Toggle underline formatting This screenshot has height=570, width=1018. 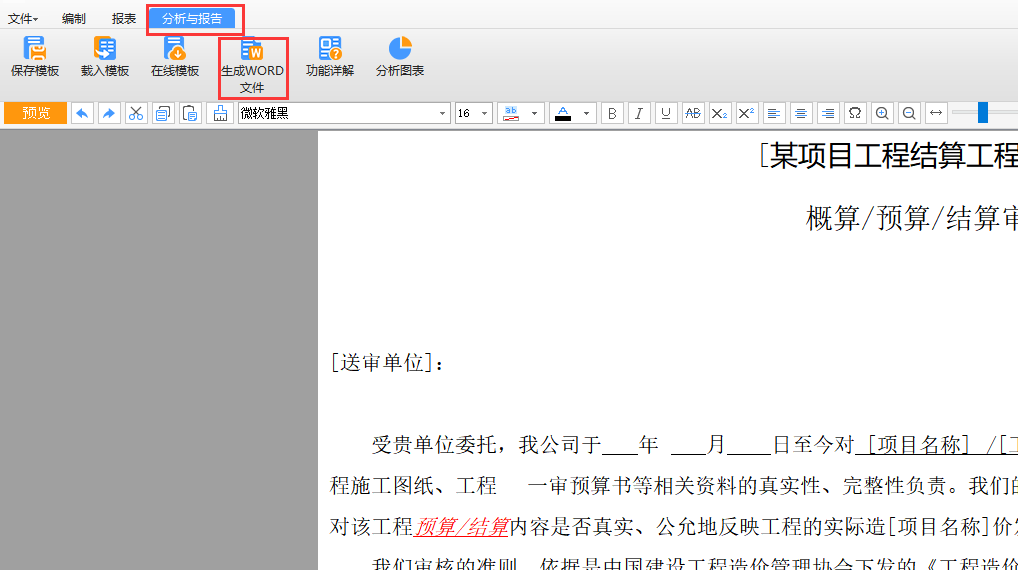(666, 113)
